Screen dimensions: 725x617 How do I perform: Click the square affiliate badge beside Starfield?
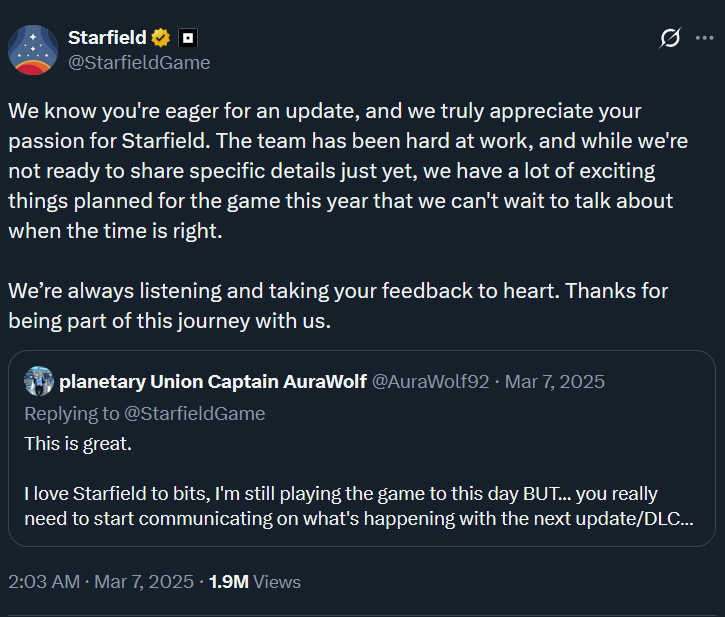pyautogui.click(x=188, y=38)
